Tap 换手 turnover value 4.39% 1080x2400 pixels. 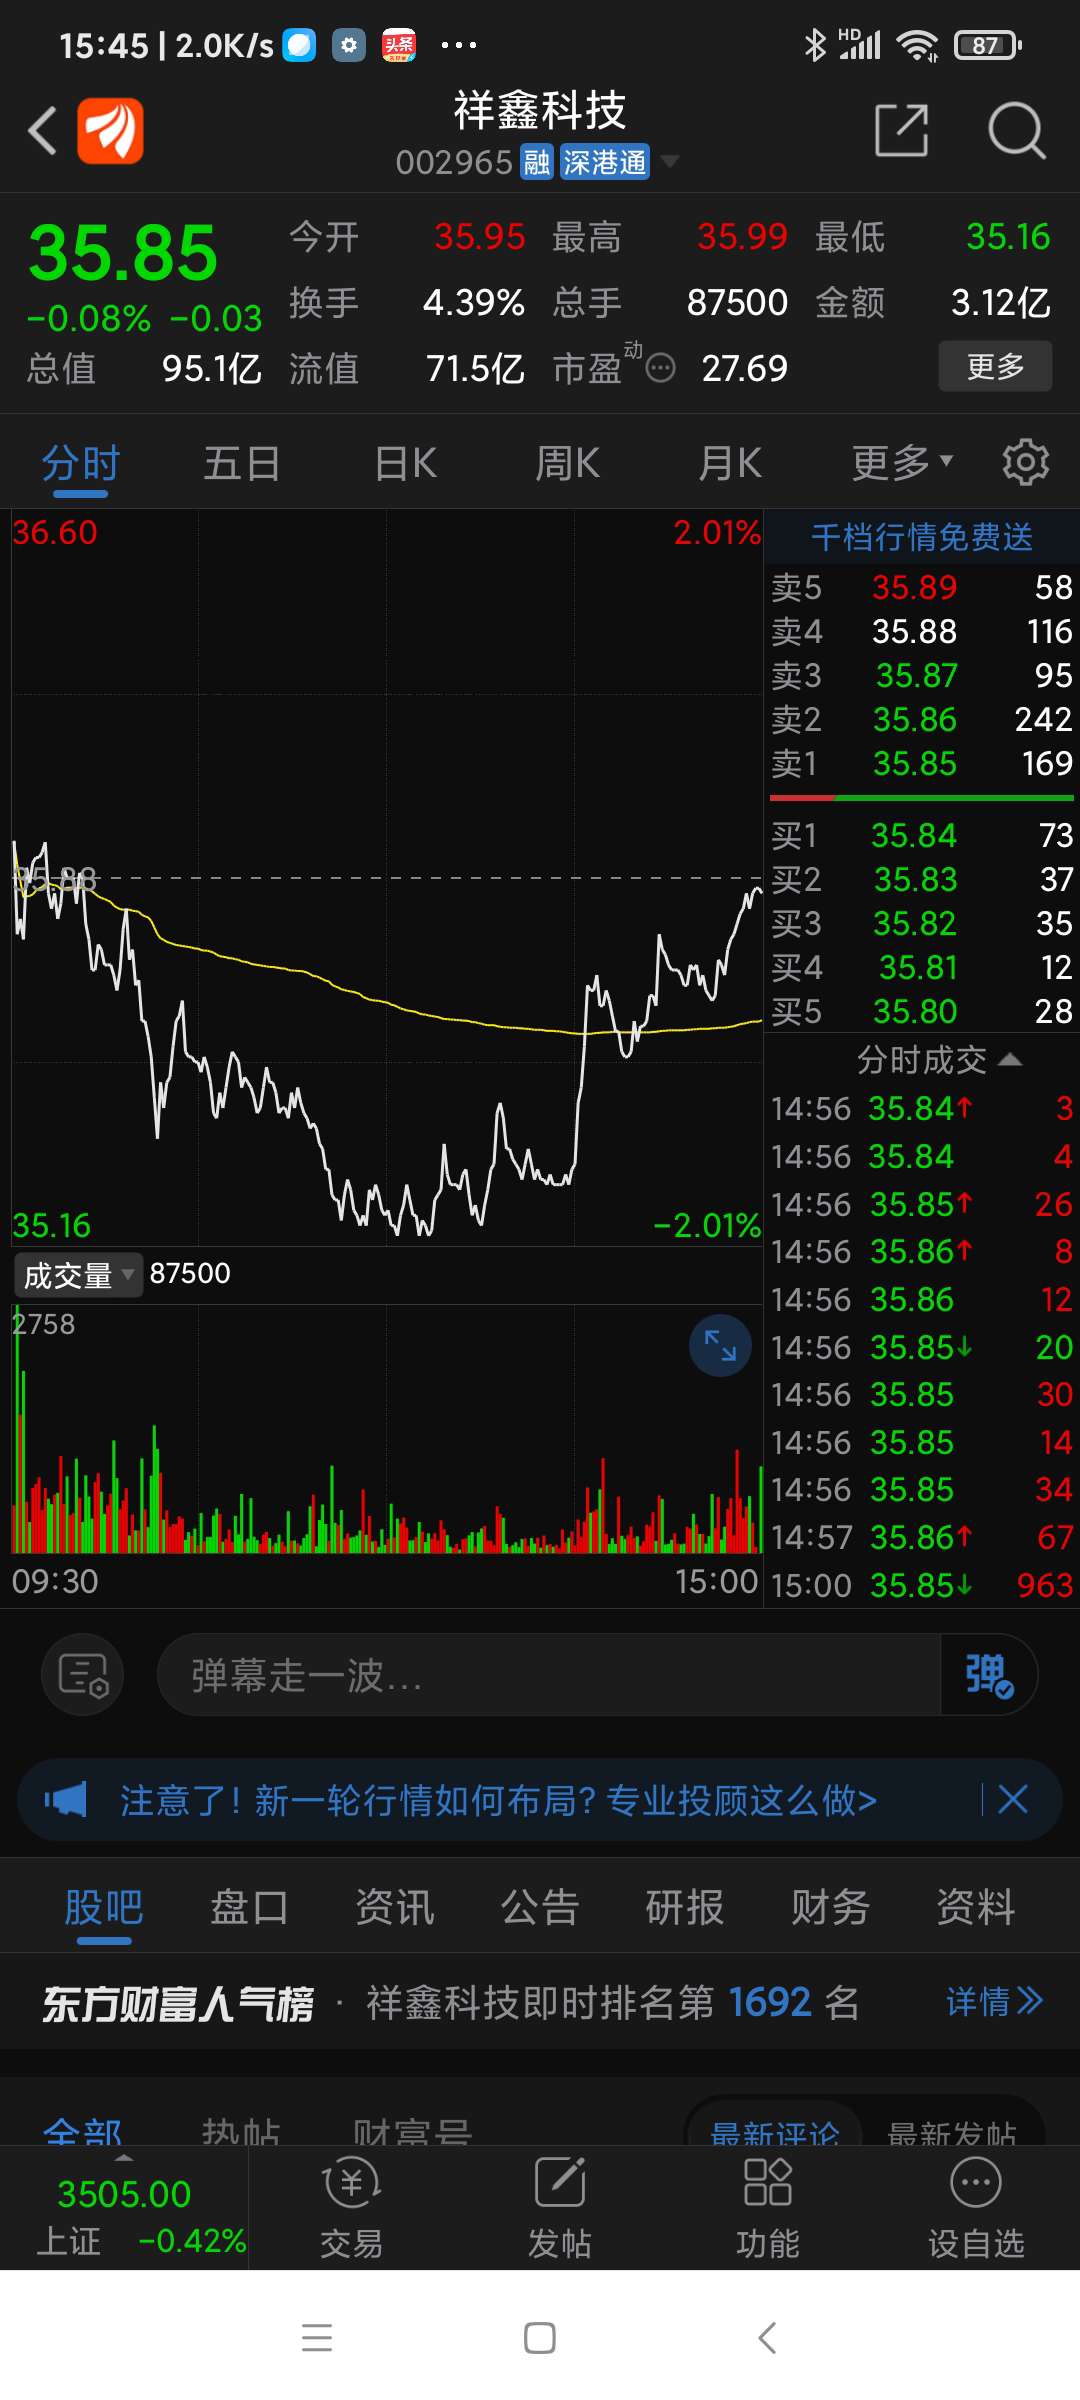[x=473, y=302]
